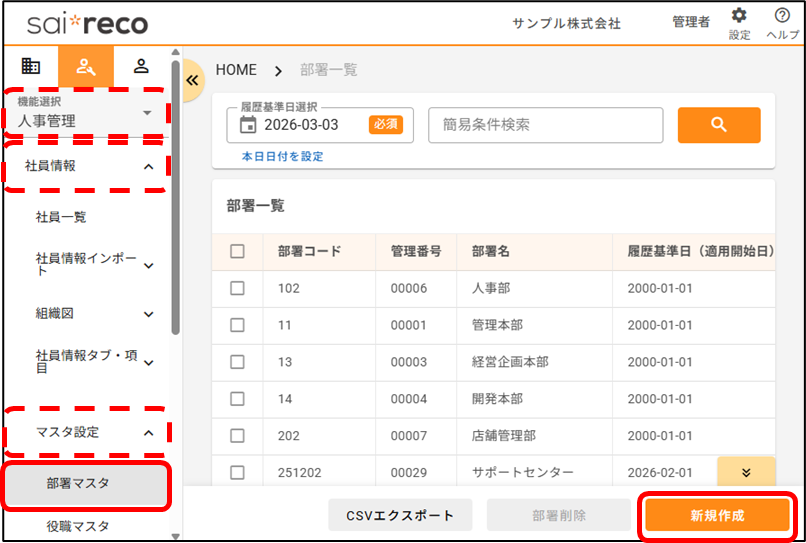Click the yellow double-down arrow button

click(745, 472)
